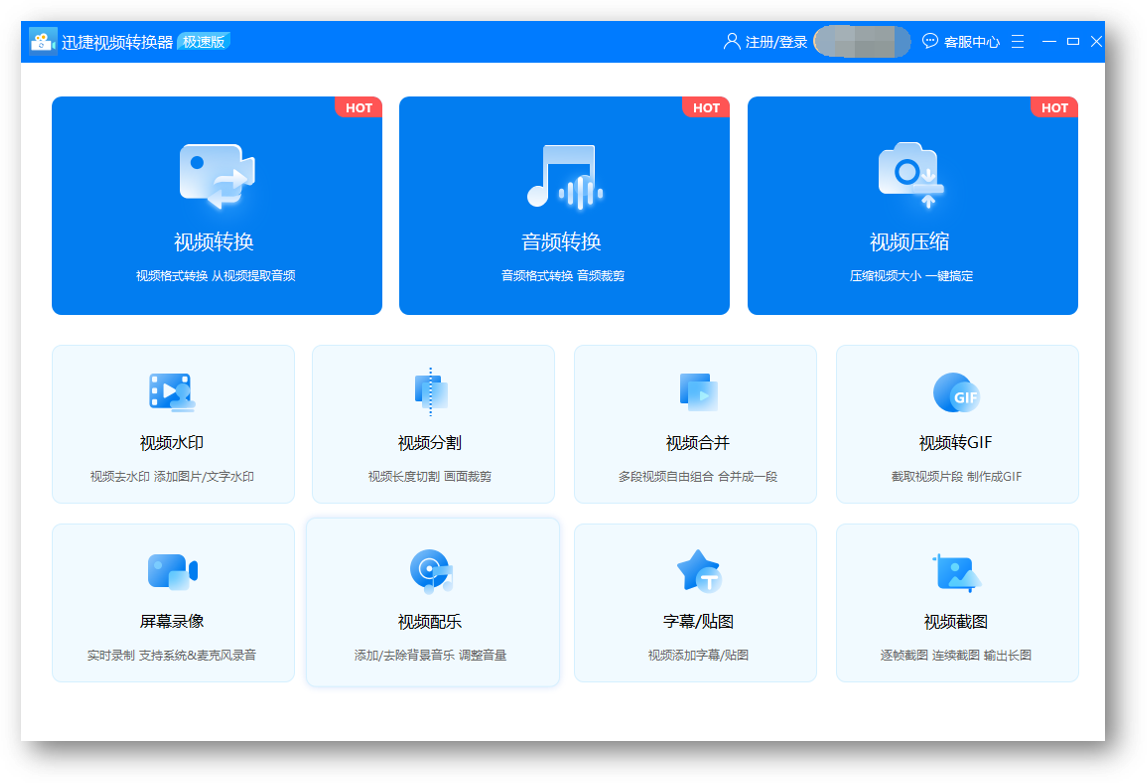Click the 迅捷视频转换器 app logo icon

click(42, 41)
